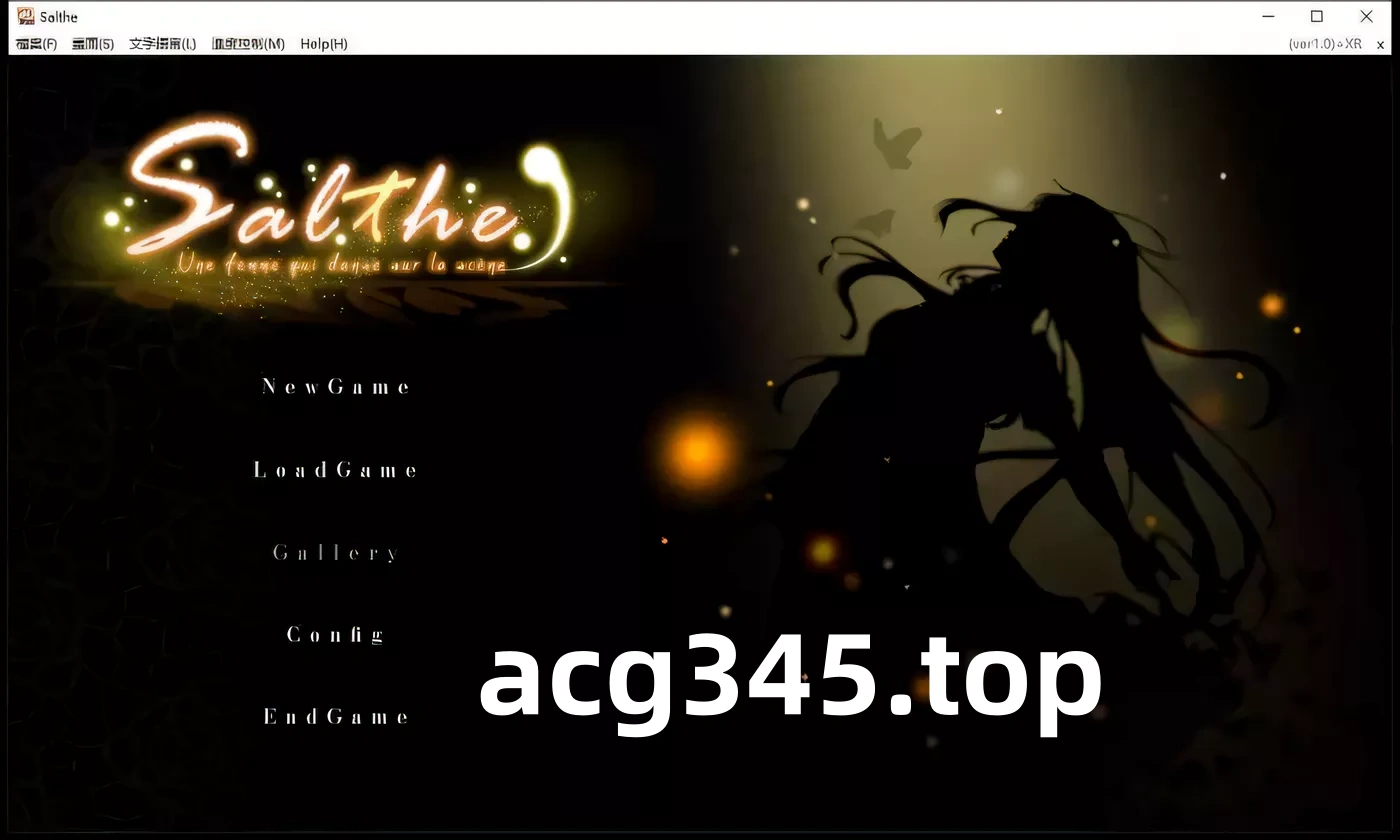Click the small x beside the version label

[x=1381, y=44]
